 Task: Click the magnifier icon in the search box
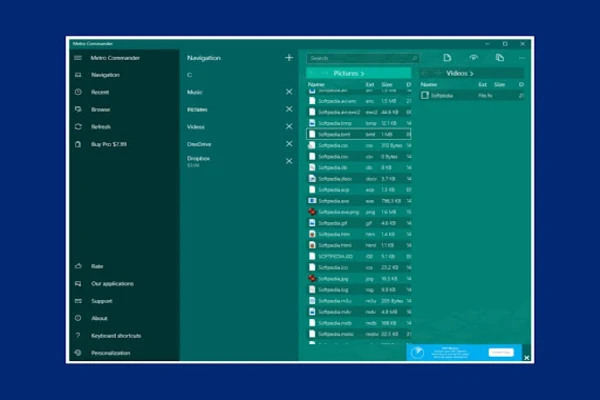coord(414,58)
